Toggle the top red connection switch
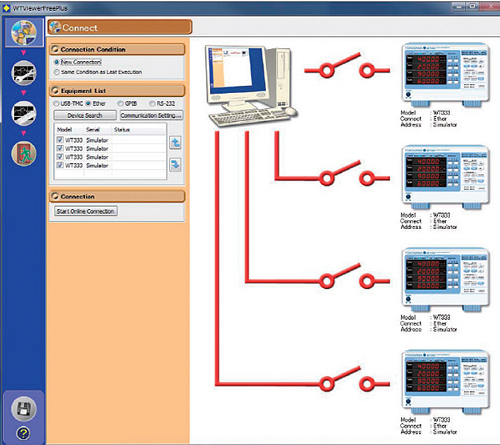The width and height of the screenshot is (500, 445). point(347,66)
